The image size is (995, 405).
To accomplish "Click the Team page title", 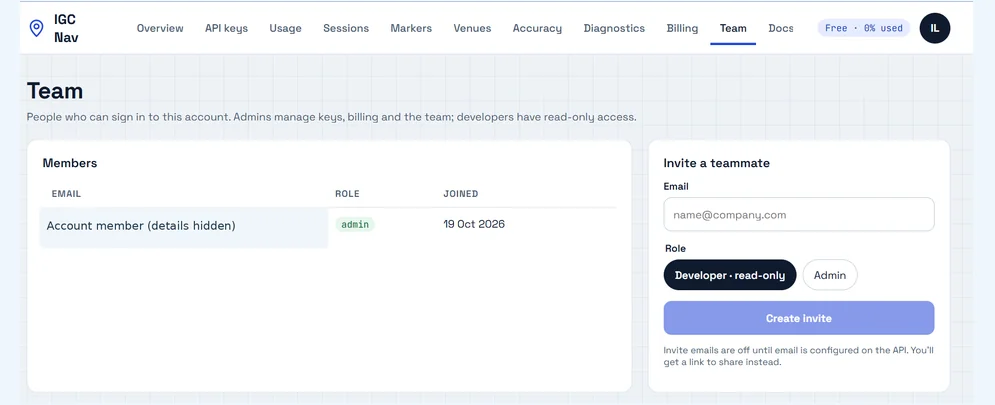I will tap(55, 91).
